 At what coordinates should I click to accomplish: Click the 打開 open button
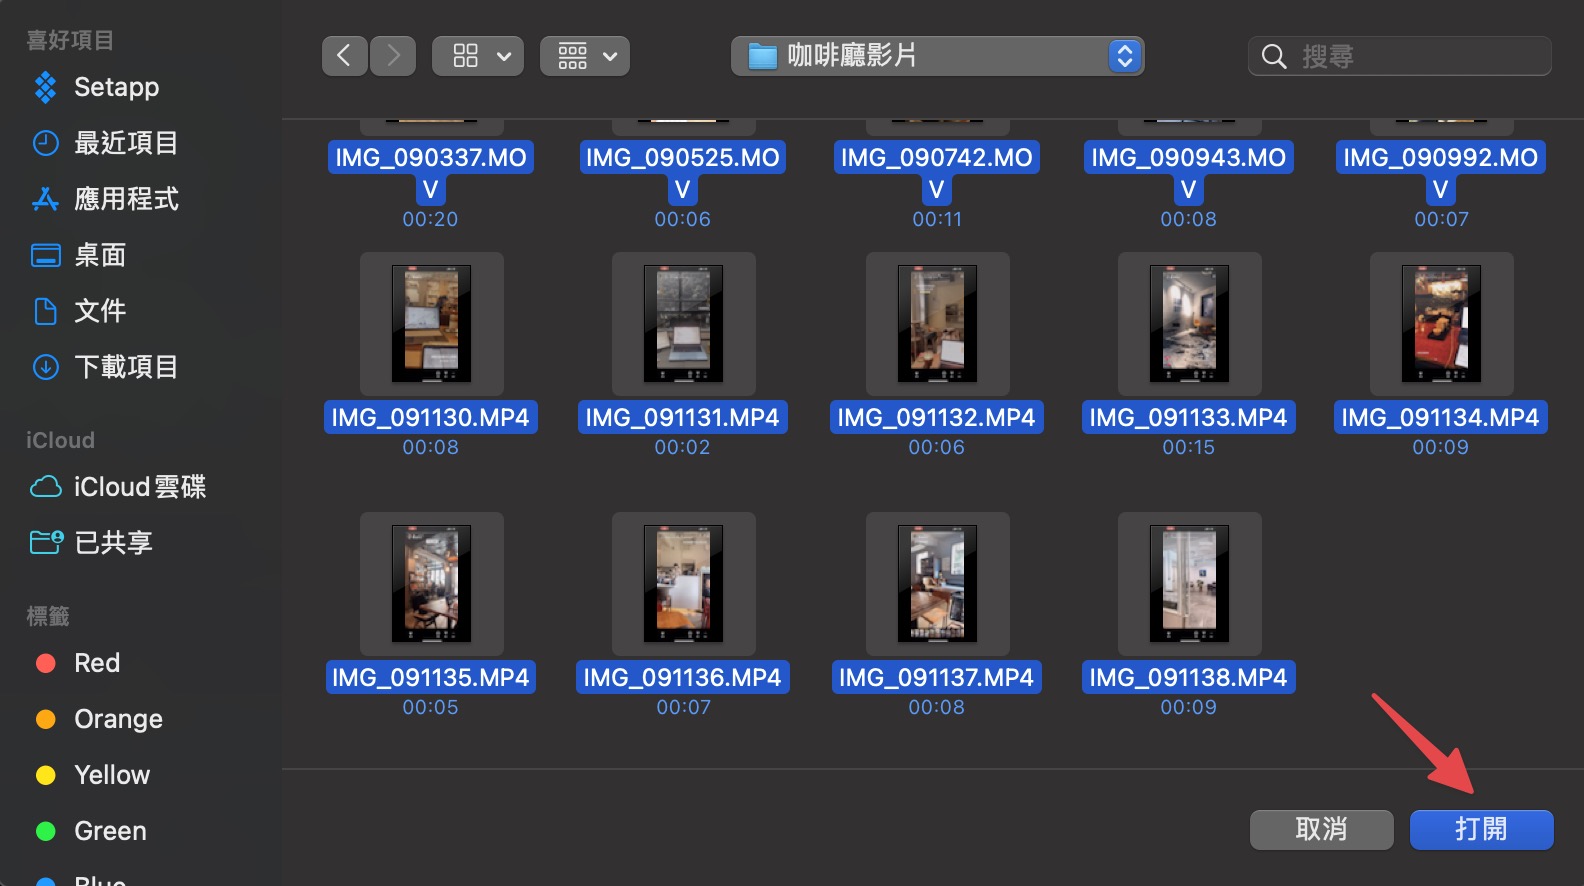point(1481,829)
